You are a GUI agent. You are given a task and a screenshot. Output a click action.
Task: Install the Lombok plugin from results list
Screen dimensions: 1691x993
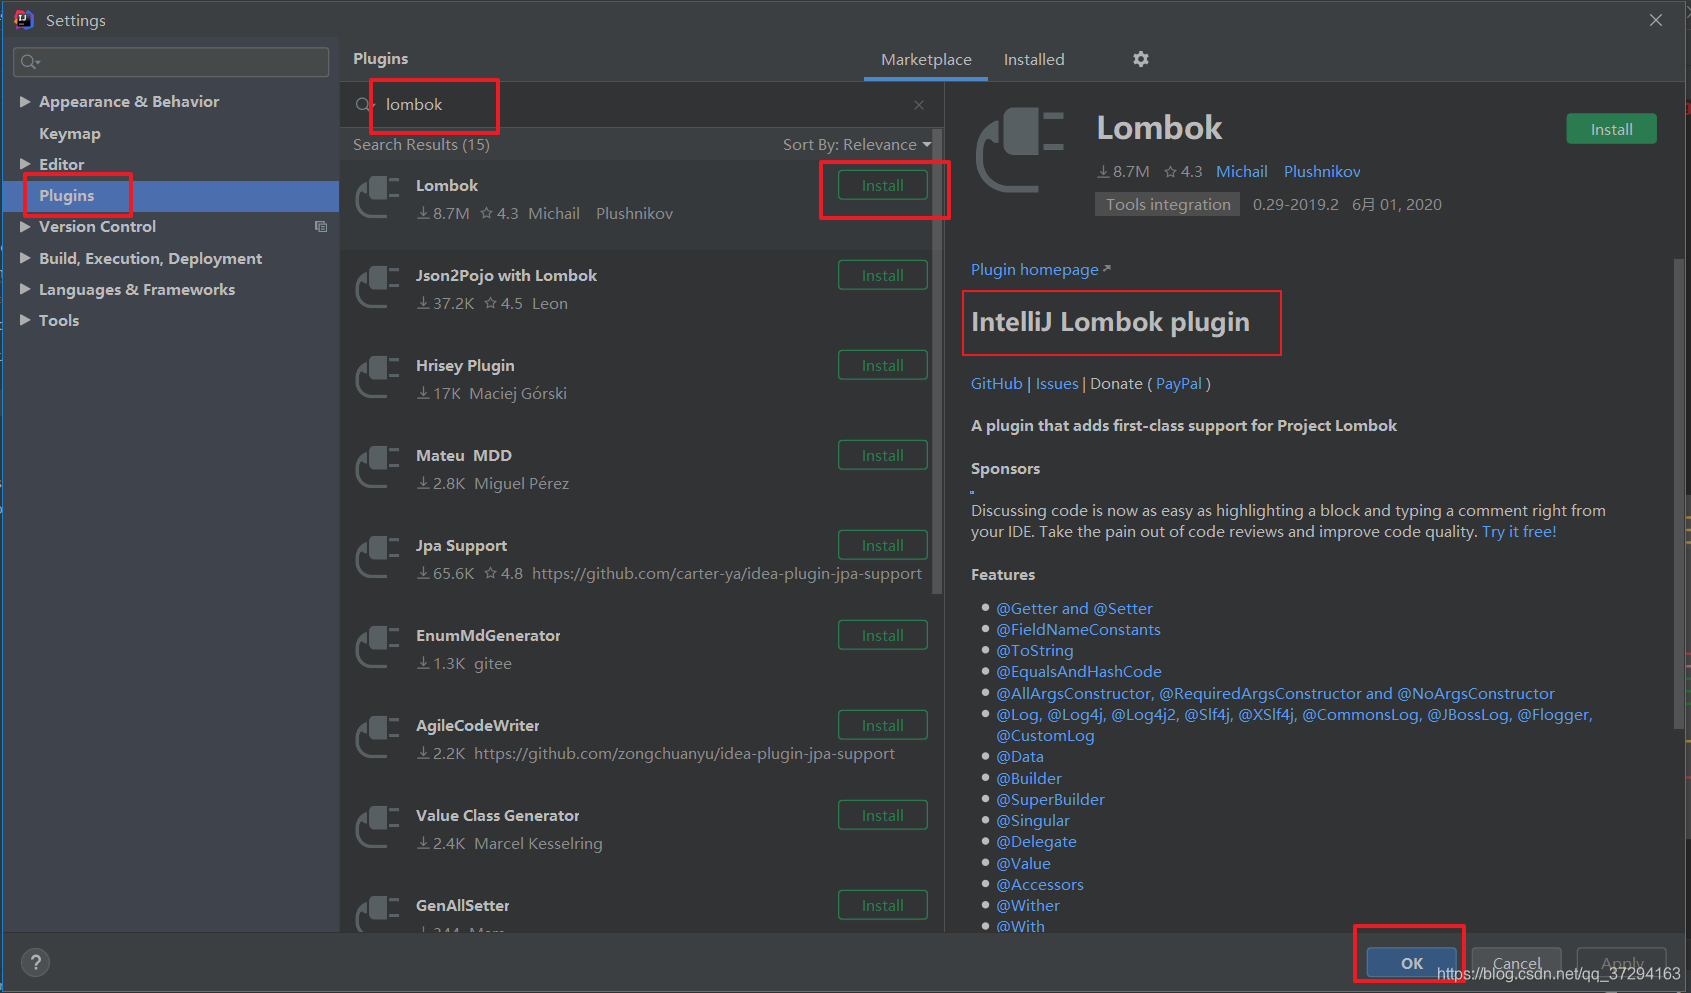tap(883, 185)
